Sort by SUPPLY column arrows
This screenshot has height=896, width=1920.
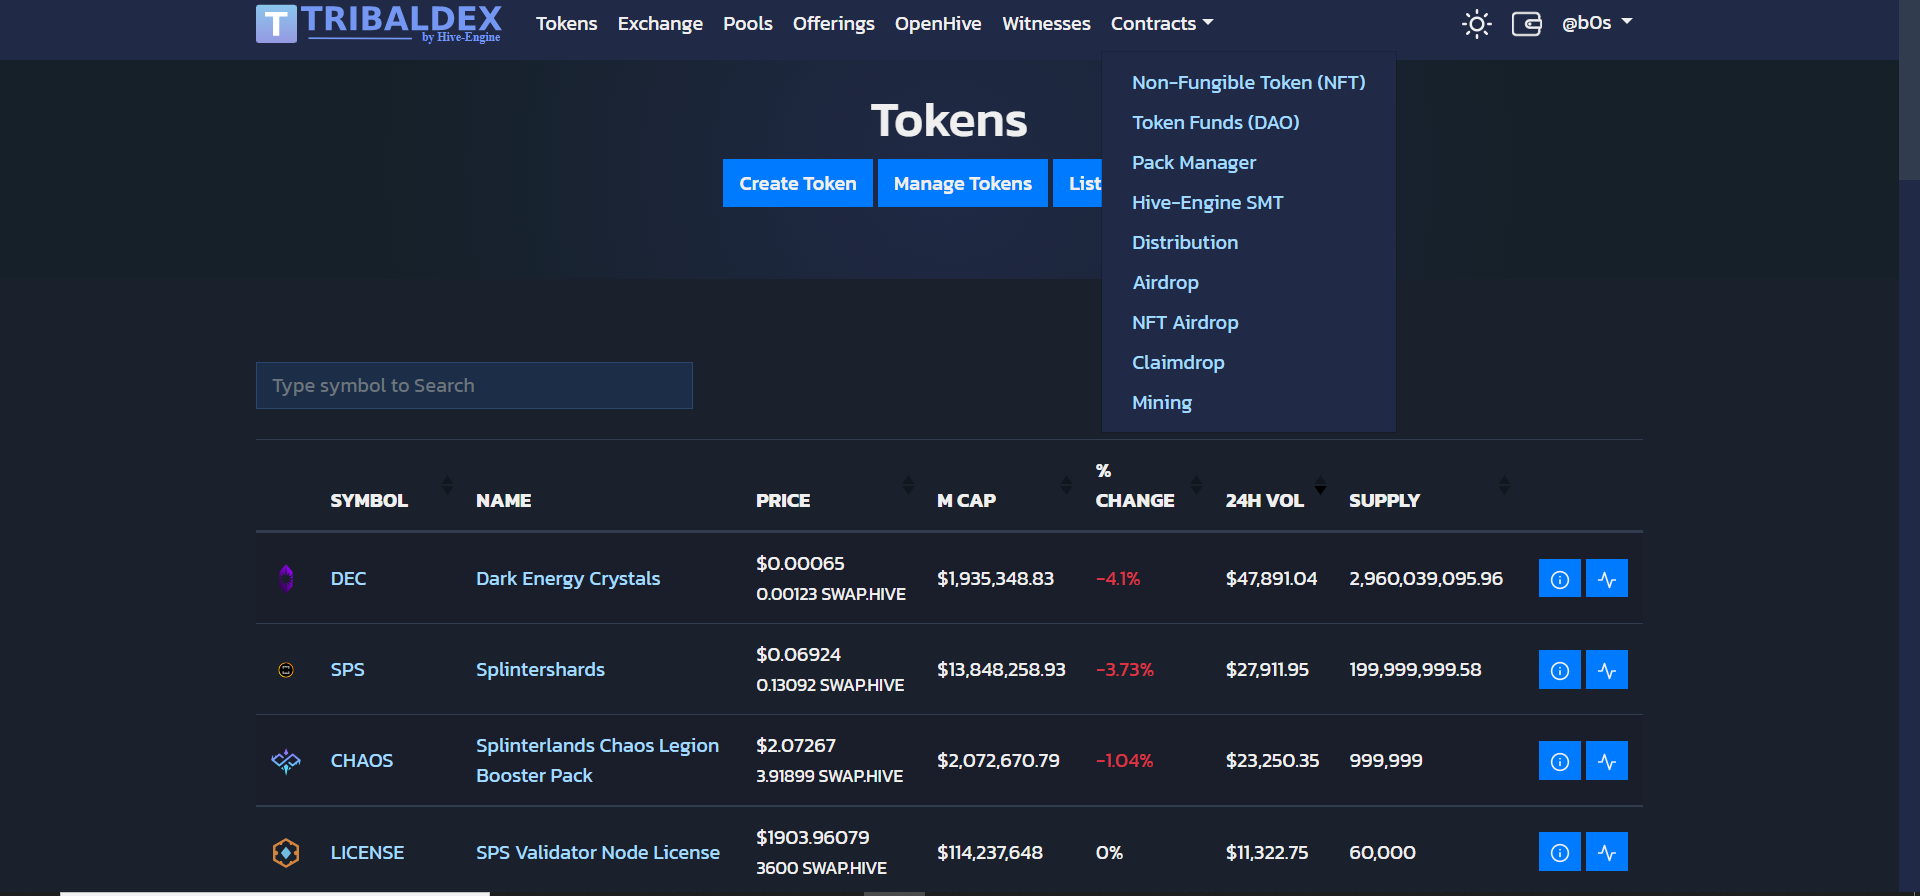[1504, 485]
